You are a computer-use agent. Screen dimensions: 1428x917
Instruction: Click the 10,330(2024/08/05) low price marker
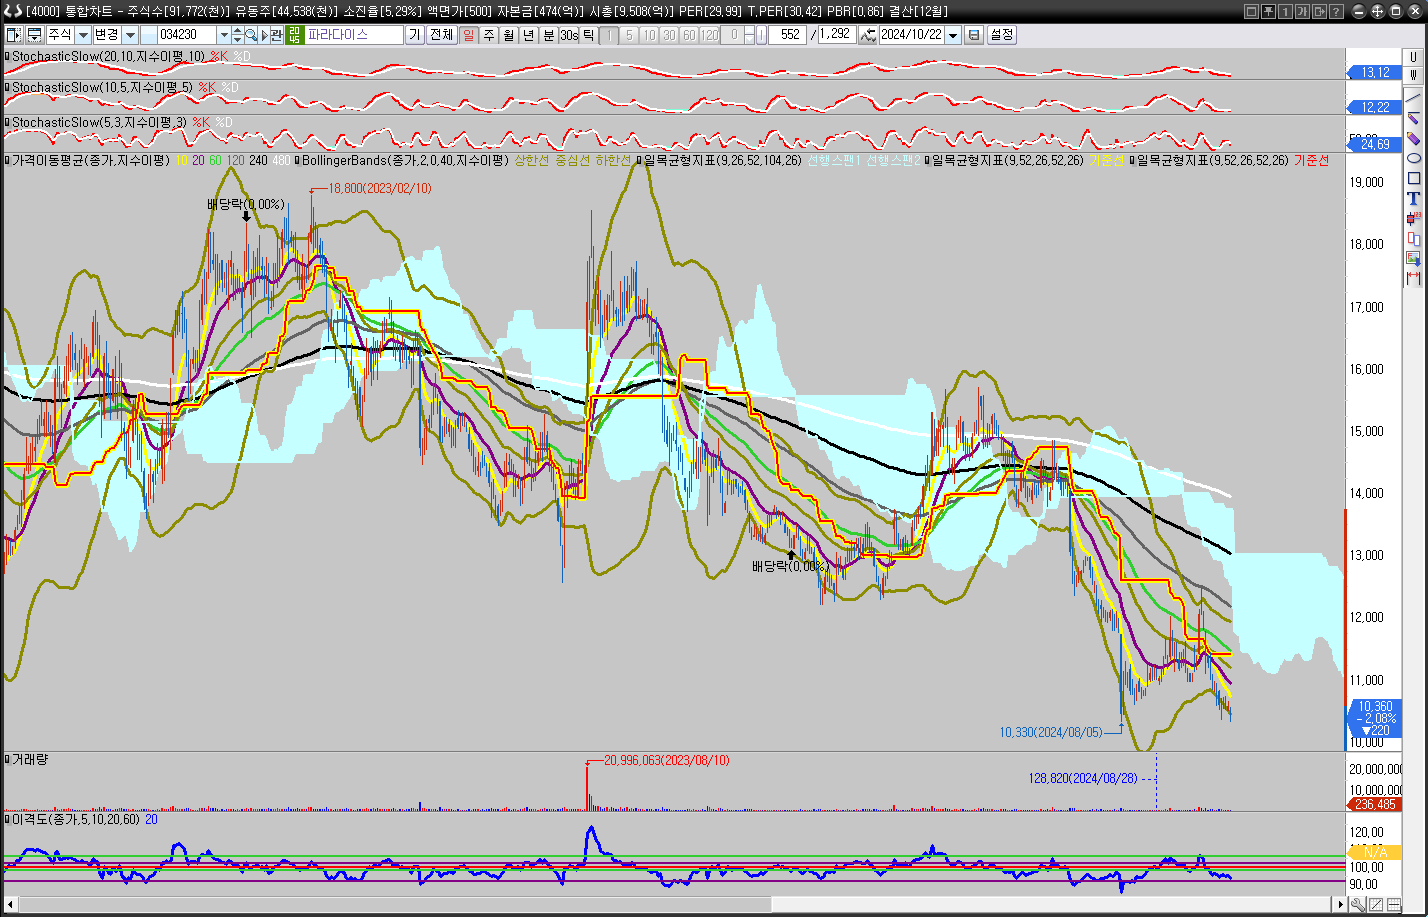1051,732
